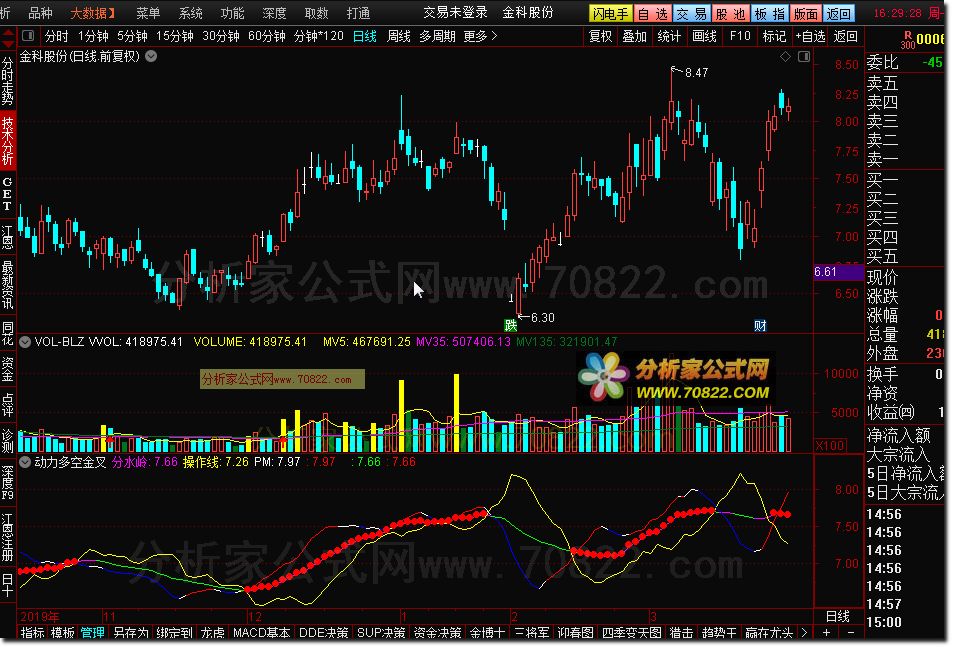Click the 板指 button
This screenshot has width=953, height=647.
[x=769, y=13]
